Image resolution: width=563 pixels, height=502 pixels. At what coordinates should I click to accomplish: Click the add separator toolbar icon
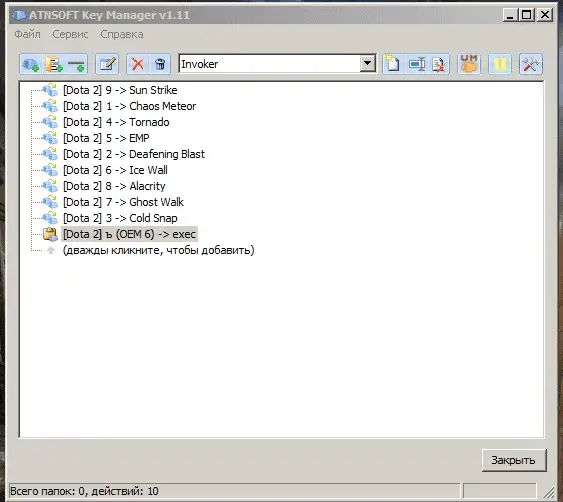click(x=76, y=64)
